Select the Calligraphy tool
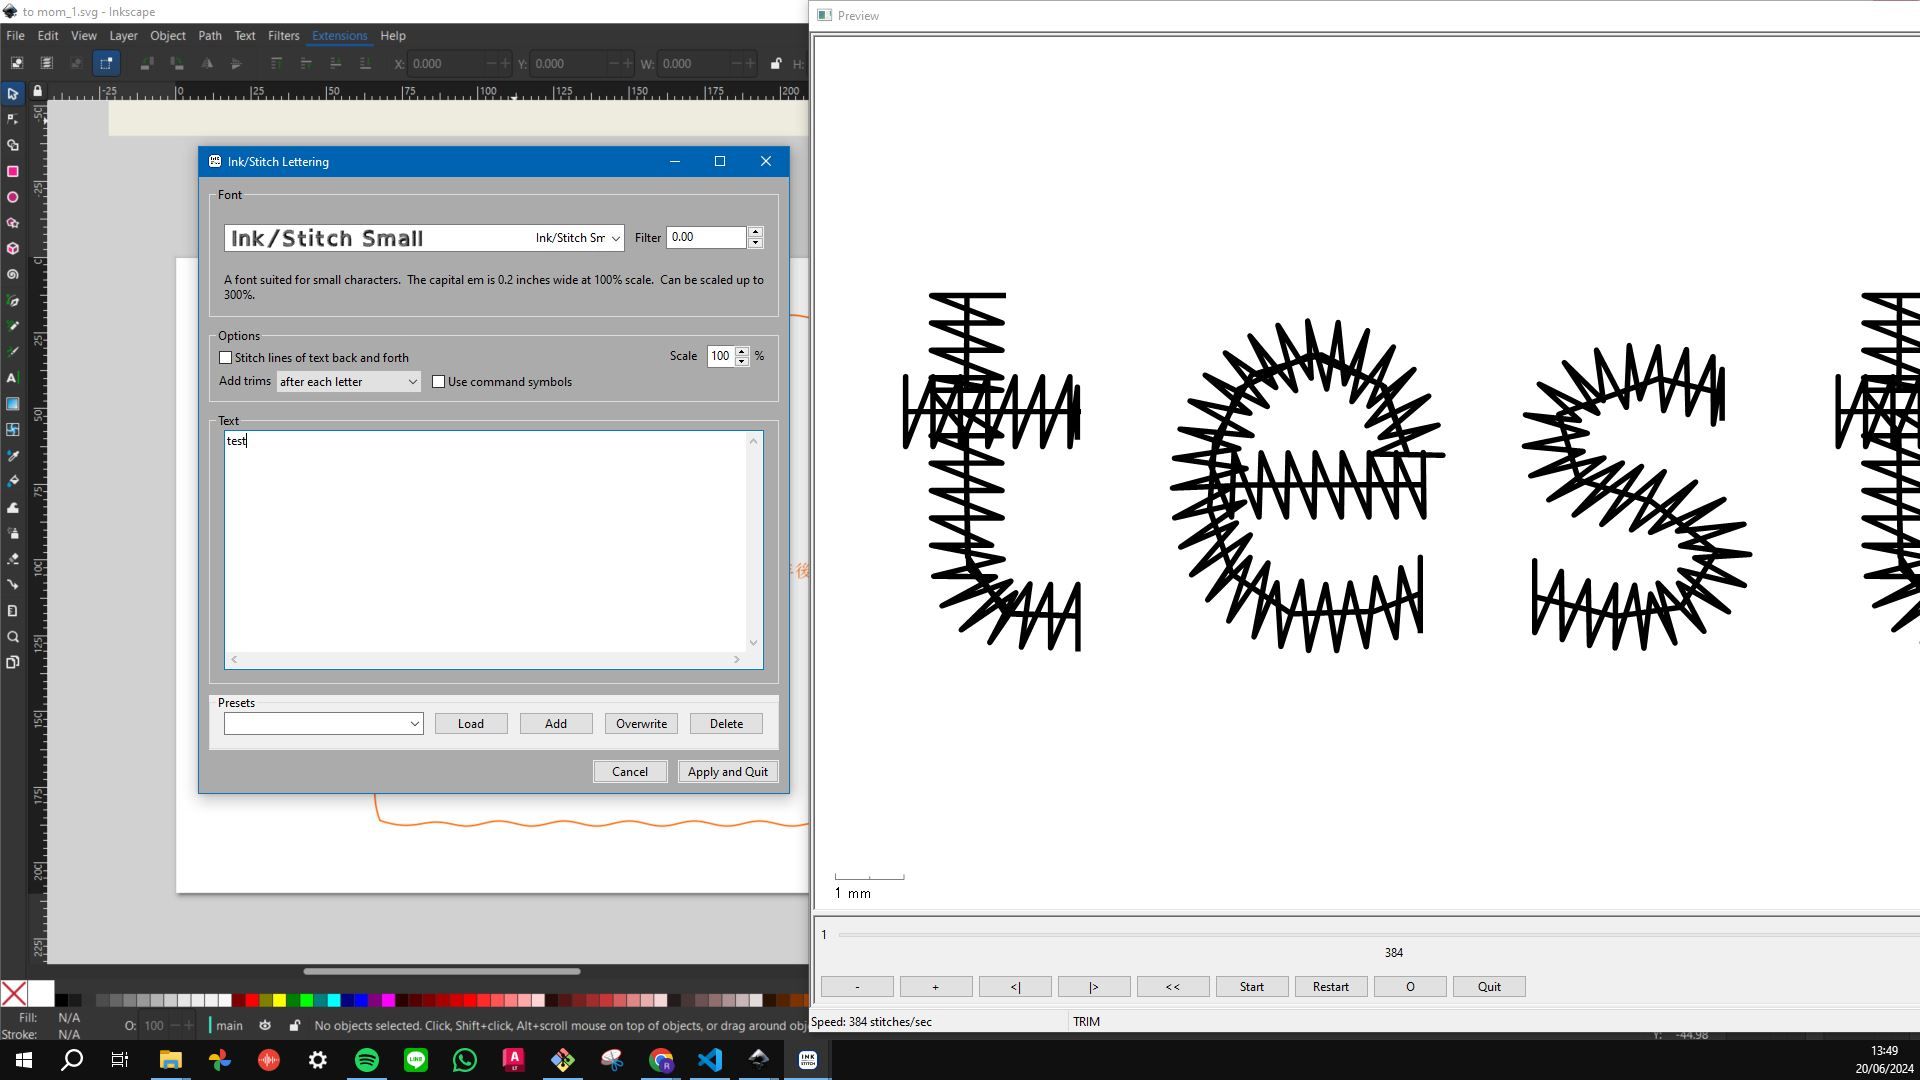The height and width of the screenshot is (1080, 1920). coord(13,352)
